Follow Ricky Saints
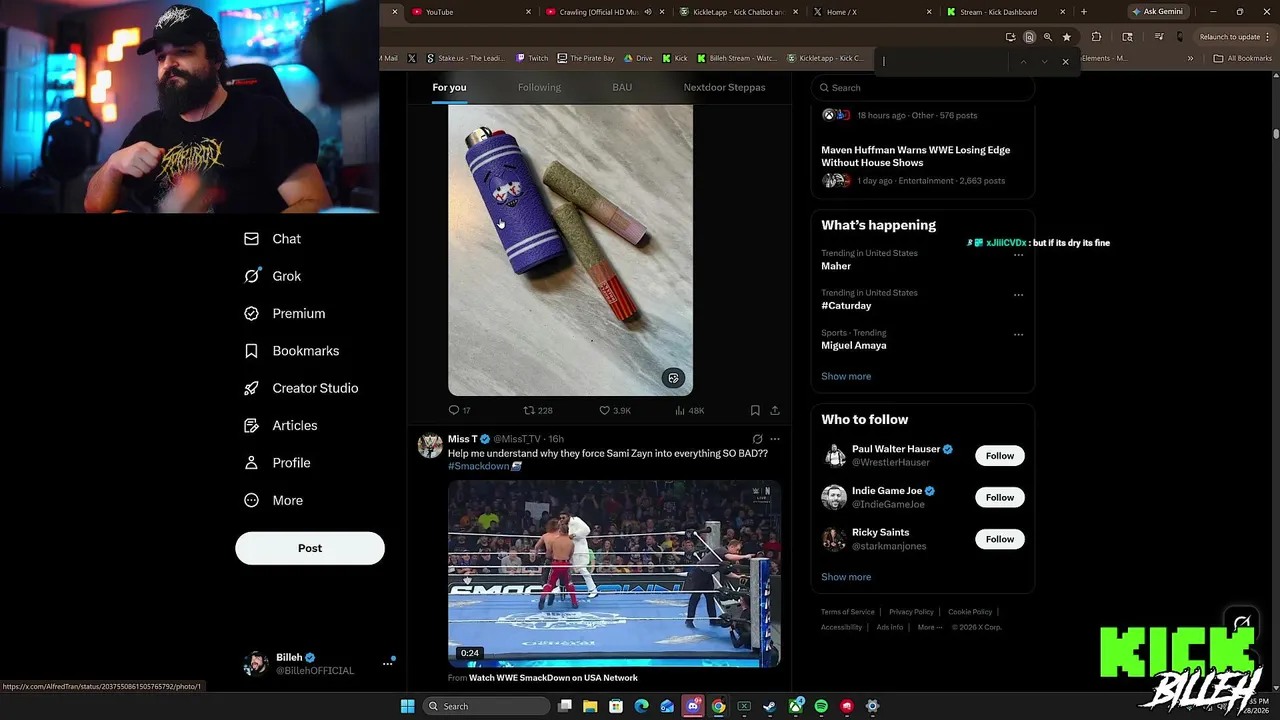This screenshot has height=720, width=1280. tap(1000, 539)
